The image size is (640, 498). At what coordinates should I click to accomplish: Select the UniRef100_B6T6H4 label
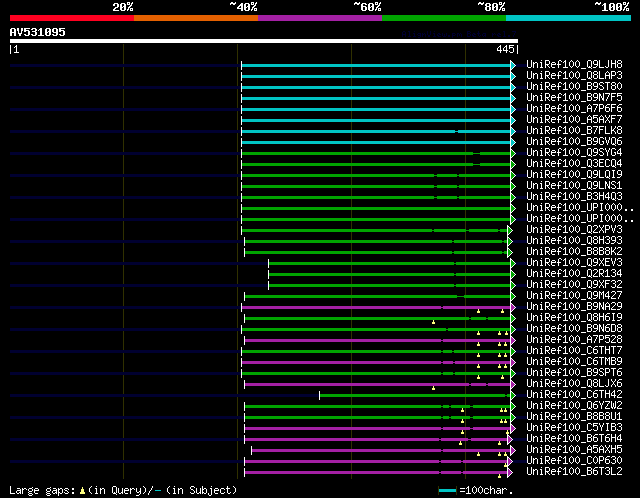[574, 439]
